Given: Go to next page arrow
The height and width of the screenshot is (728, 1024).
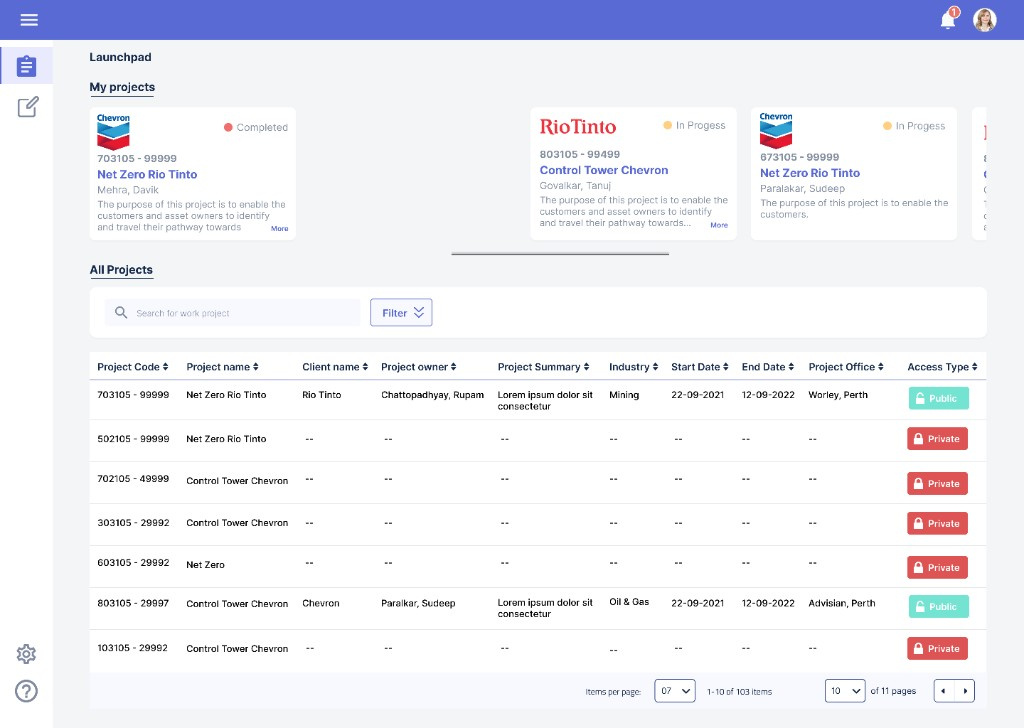Looking at the screenshot, I should click(x=965, y=691).
